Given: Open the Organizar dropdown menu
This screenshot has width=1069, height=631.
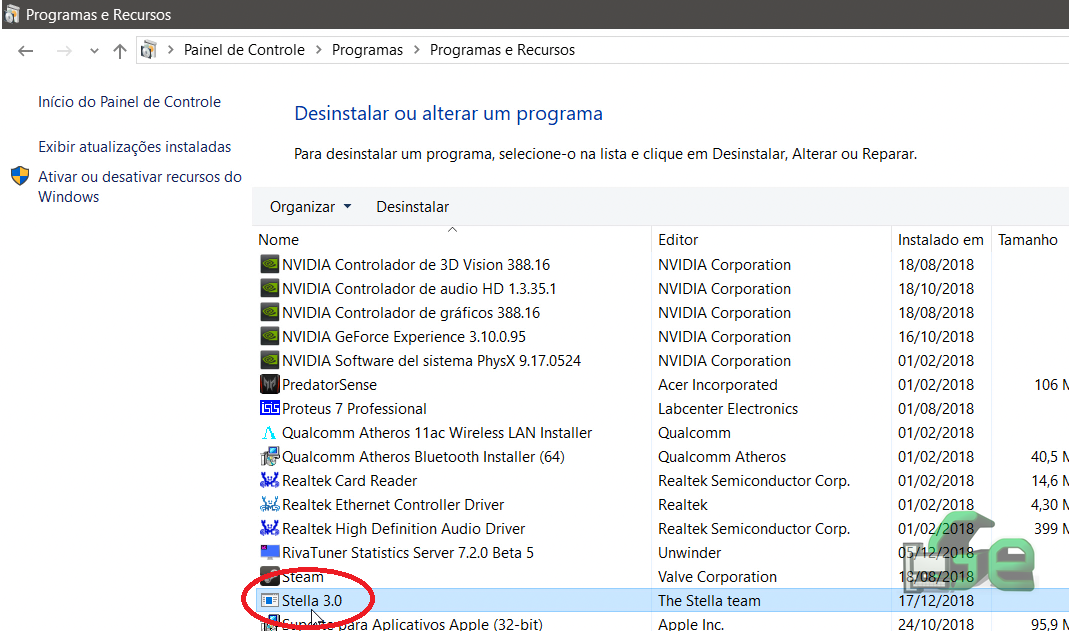Looking at the screenshot, I should point(310,206).
